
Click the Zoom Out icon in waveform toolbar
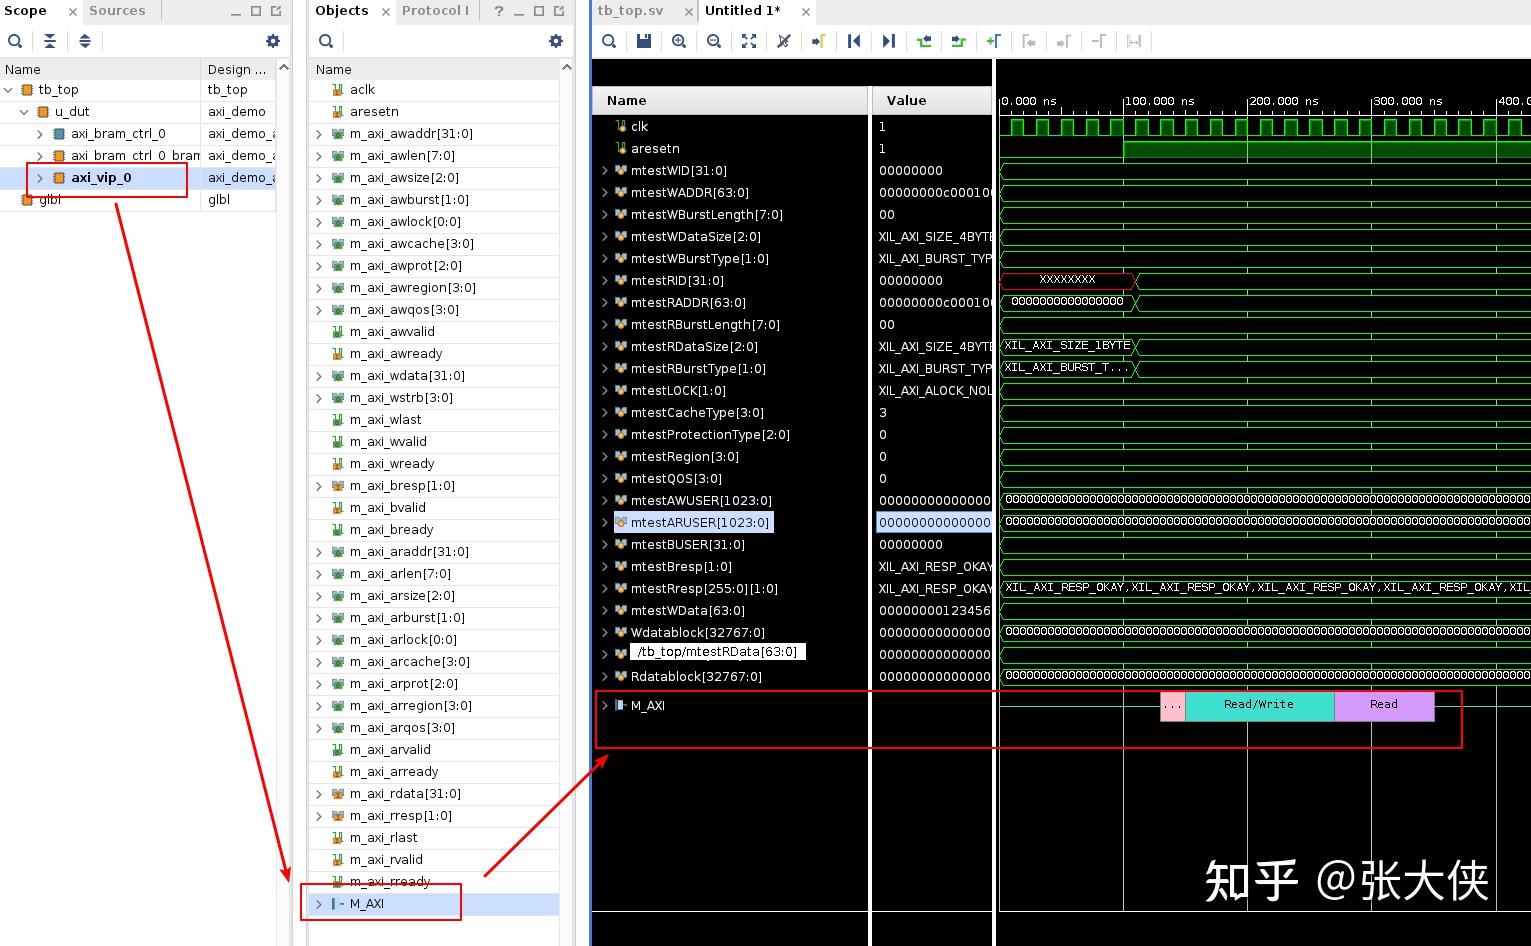[x=714, y=41]
